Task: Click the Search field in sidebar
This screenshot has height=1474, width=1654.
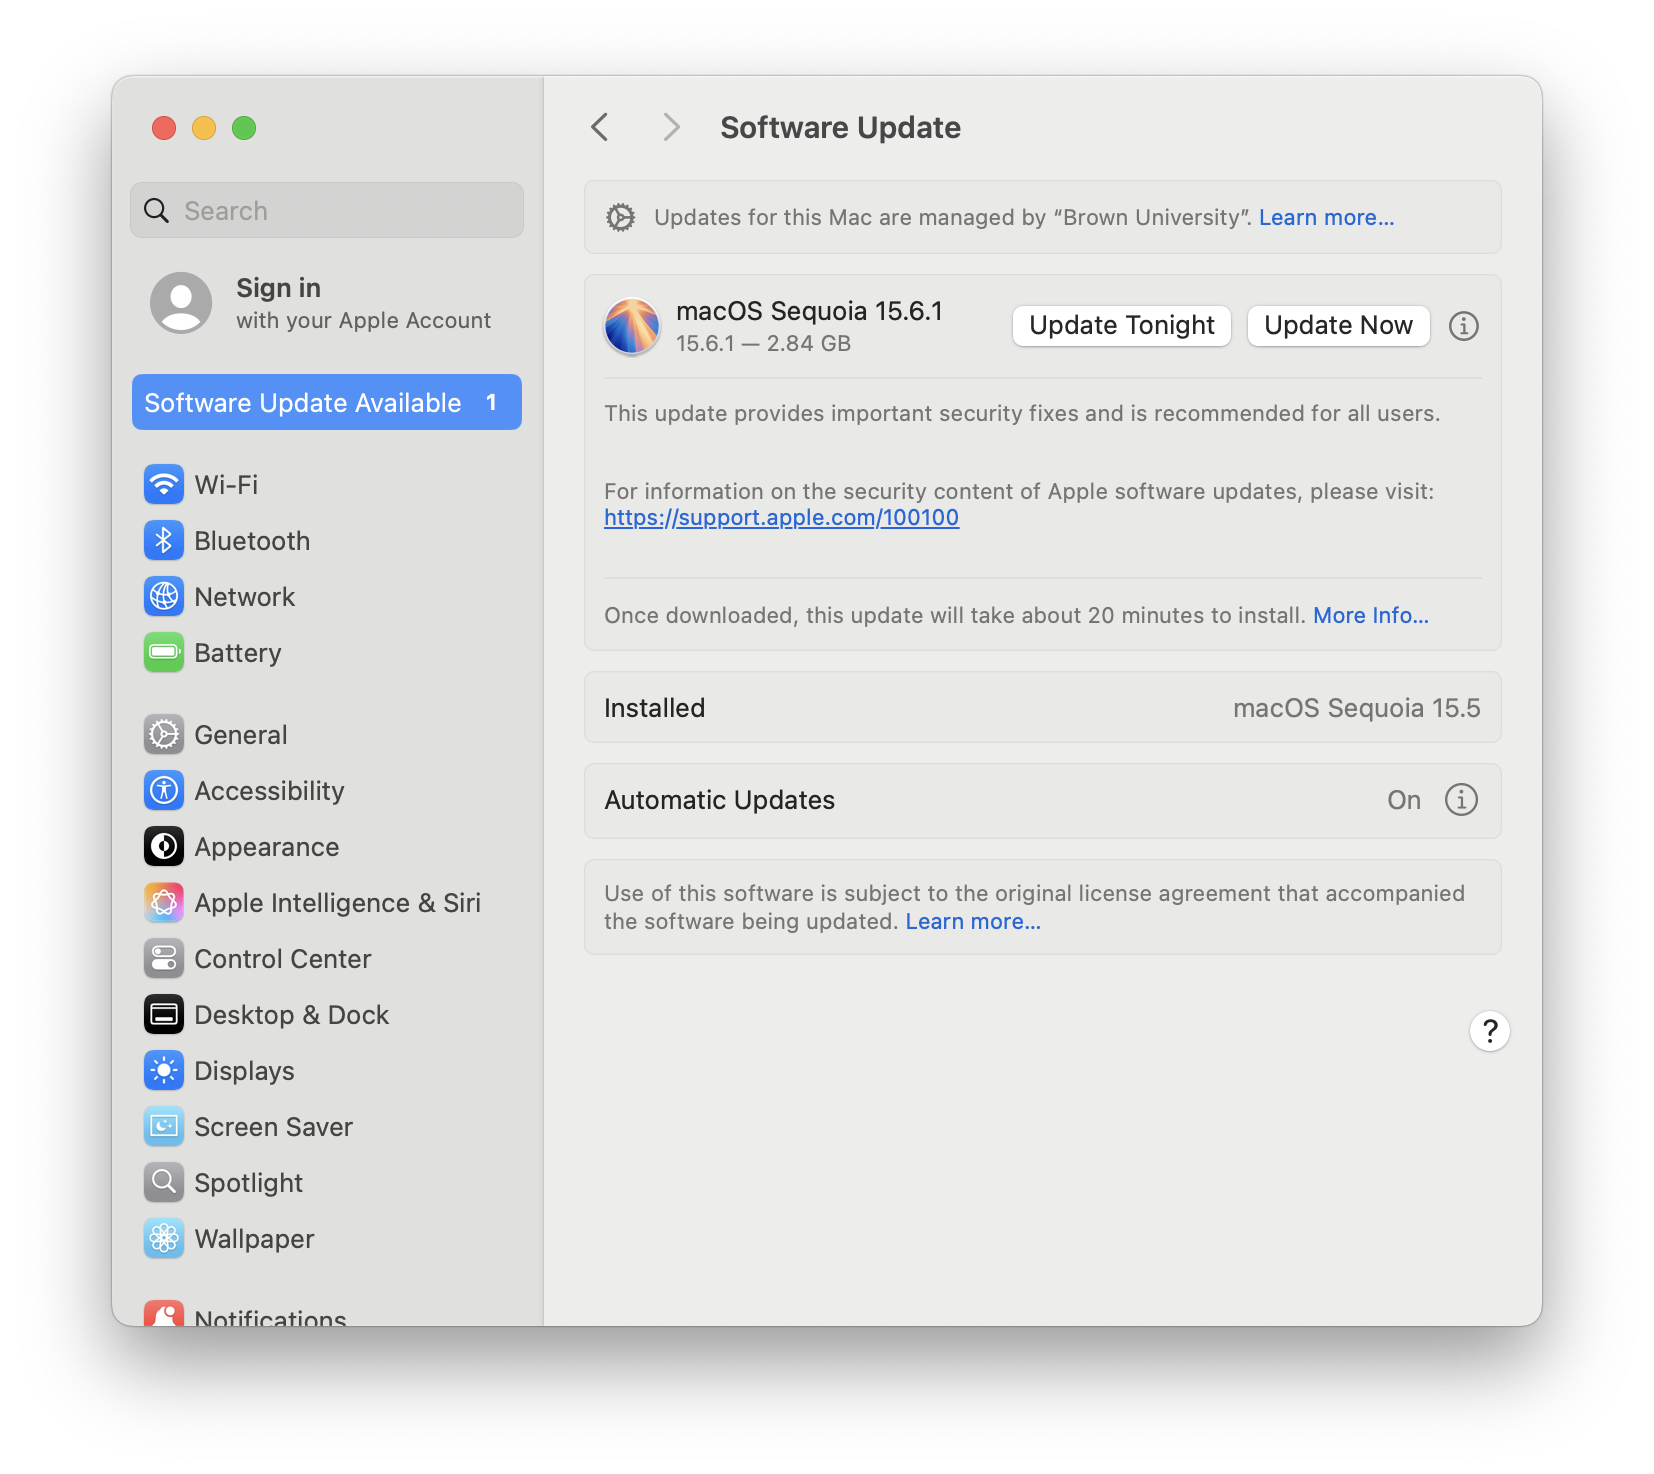Action: coord(327,211)
